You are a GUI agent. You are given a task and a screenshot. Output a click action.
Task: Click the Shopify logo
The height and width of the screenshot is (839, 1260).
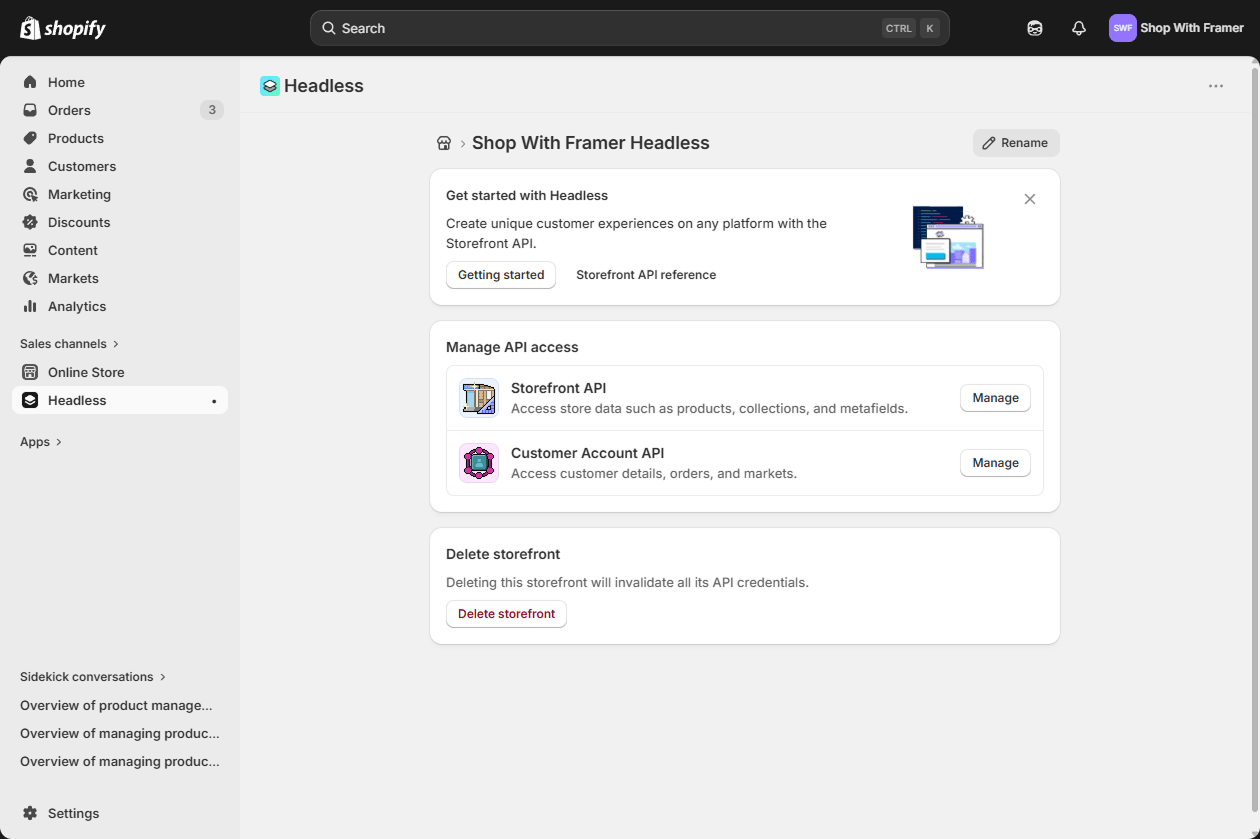point(63,28)
